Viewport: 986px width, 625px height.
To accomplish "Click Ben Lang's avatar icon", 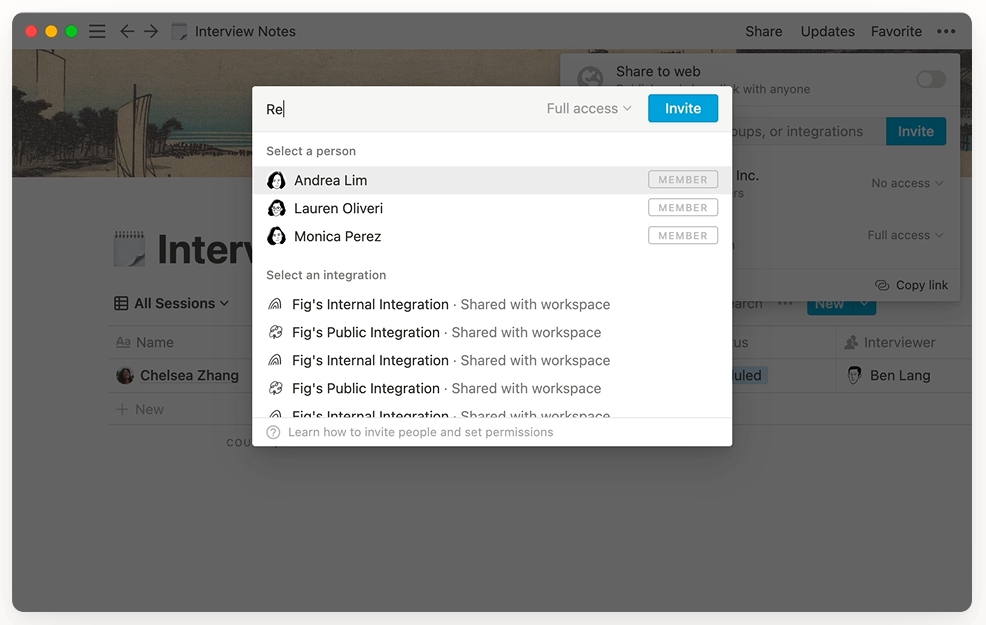I will tap(854, 376).
